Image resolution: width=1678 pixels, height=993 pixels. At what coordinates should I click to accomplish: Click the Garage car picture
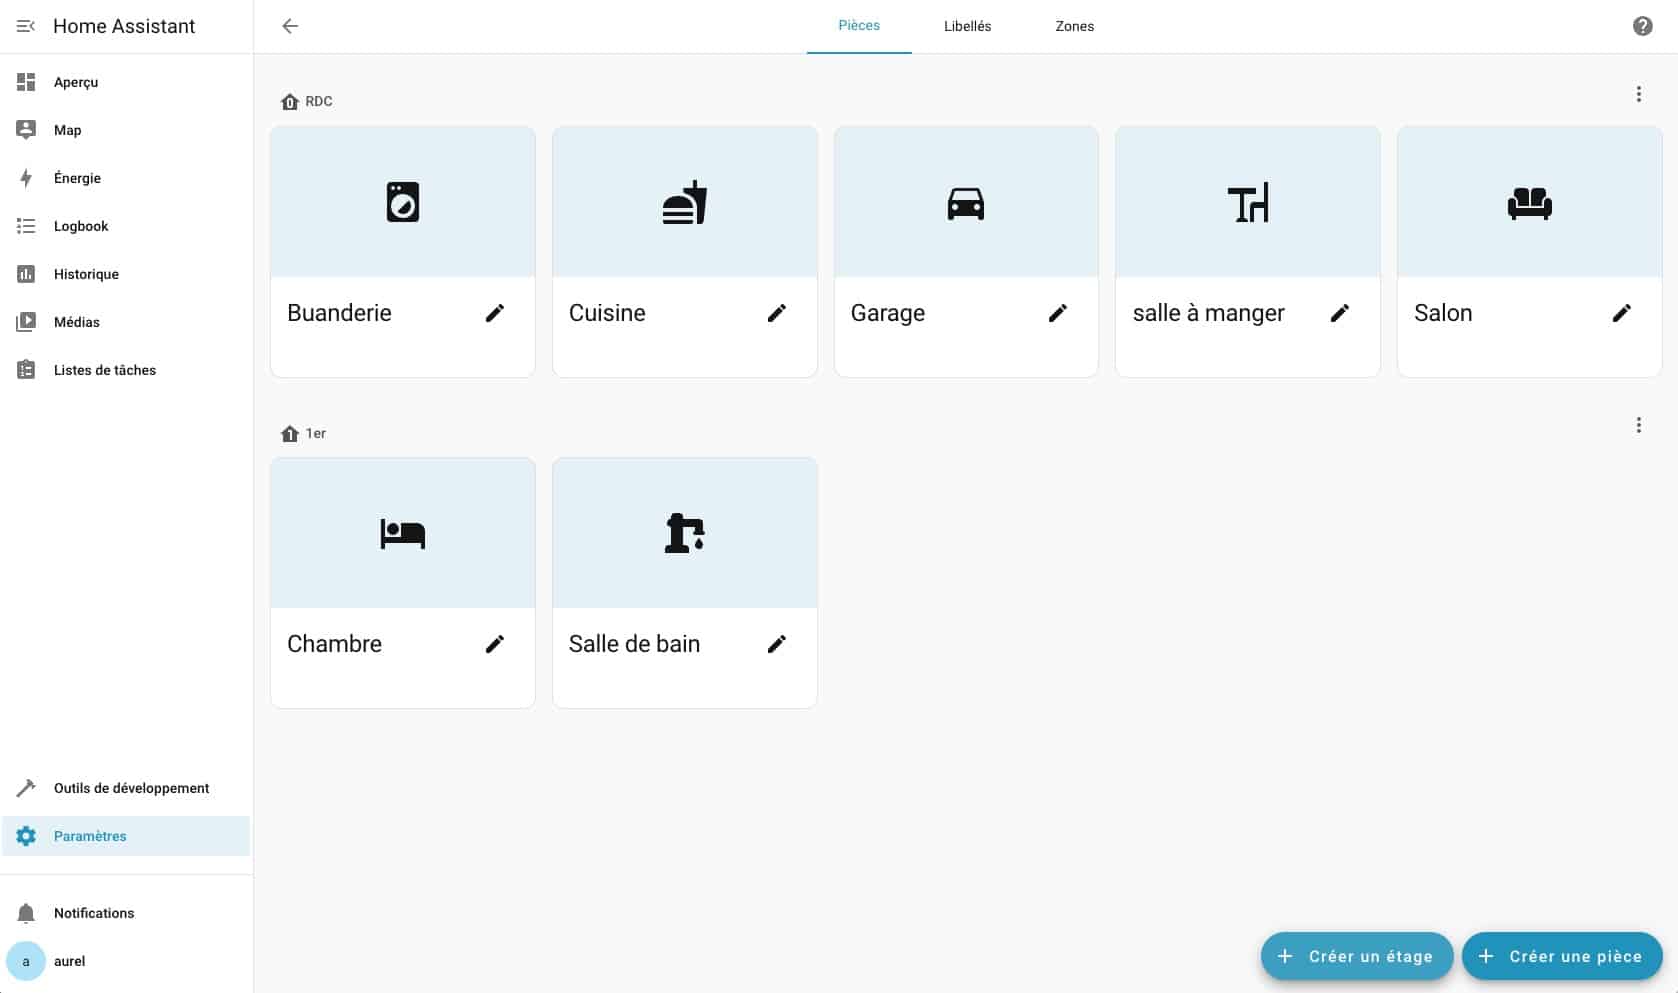tap(966, 202)
